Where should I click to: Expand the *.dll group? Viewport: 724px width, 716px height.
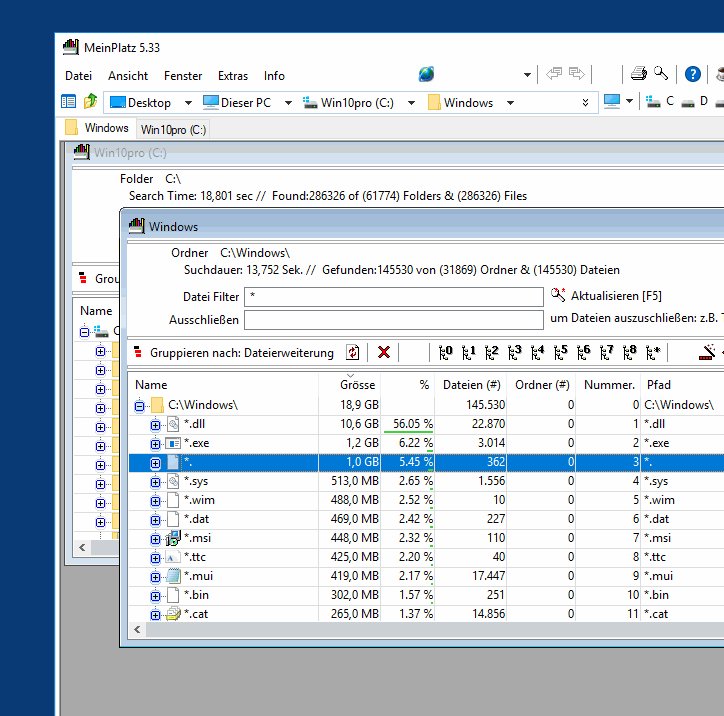point(156,425)
